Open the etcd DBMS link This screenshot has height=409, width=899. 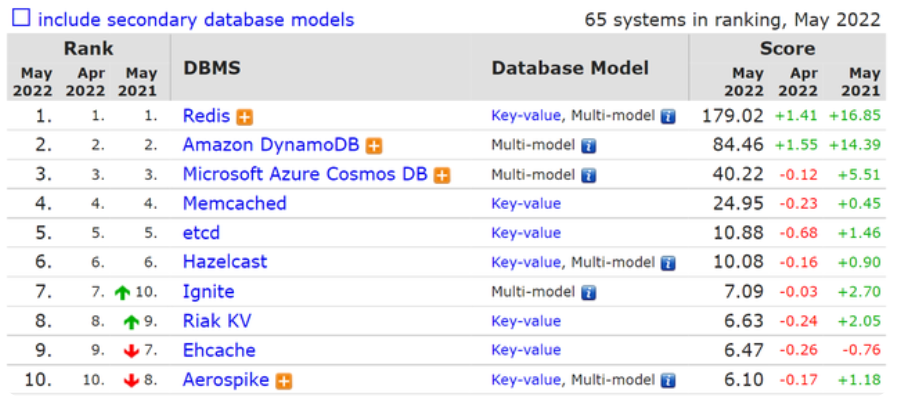coord(201,233)
